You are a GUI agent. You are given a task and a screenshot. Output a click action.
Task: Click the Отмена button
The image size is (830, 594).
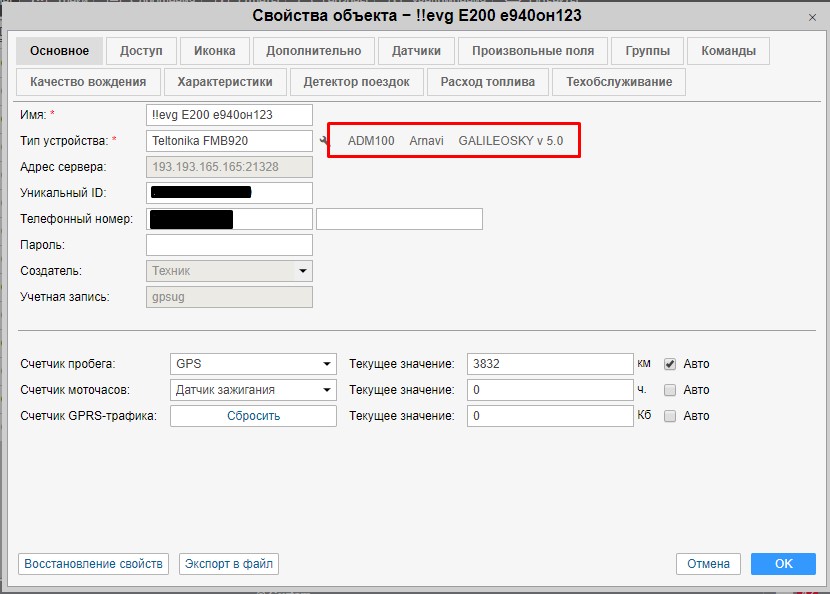tap(708, 564)
